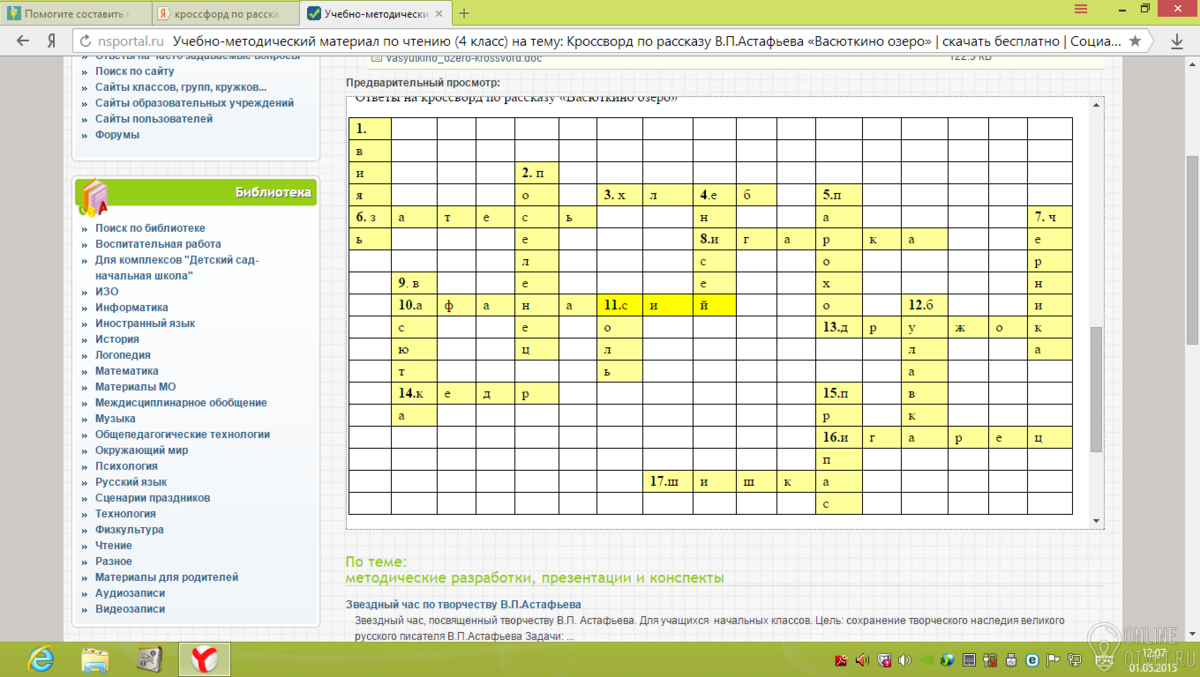This screenshot has height=677, width=1200.
Task: Open the 'Поиск по библиотеке' sidebar link
Action: 150,228
